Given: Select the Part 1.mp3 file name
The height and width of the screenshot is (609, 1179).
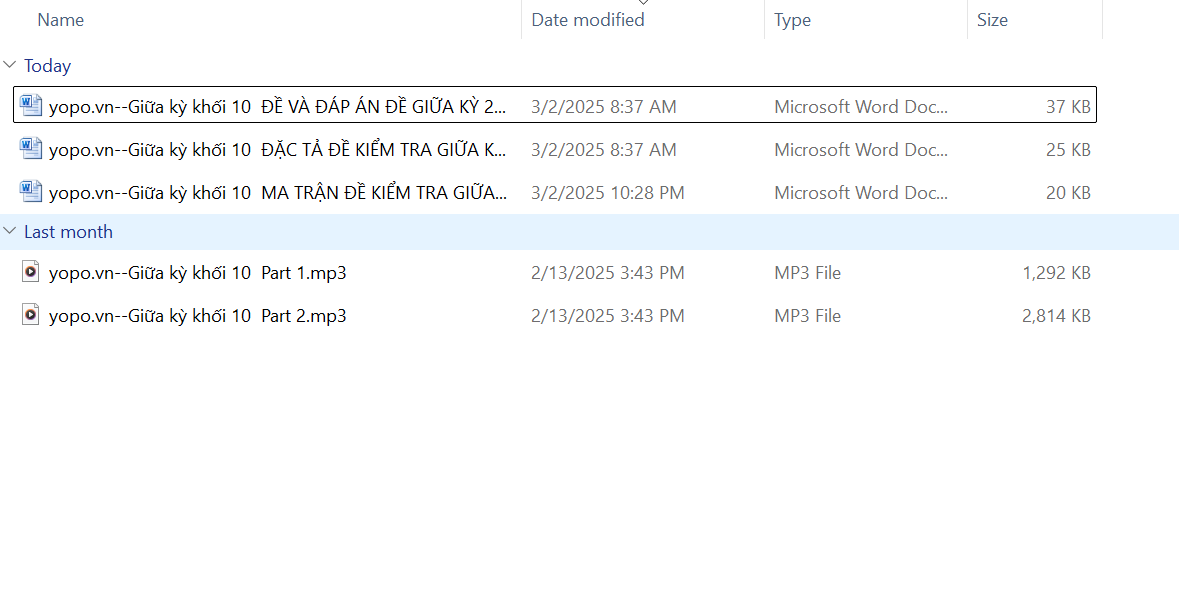Looking at the screenshot, I should [x=198, y=273].
